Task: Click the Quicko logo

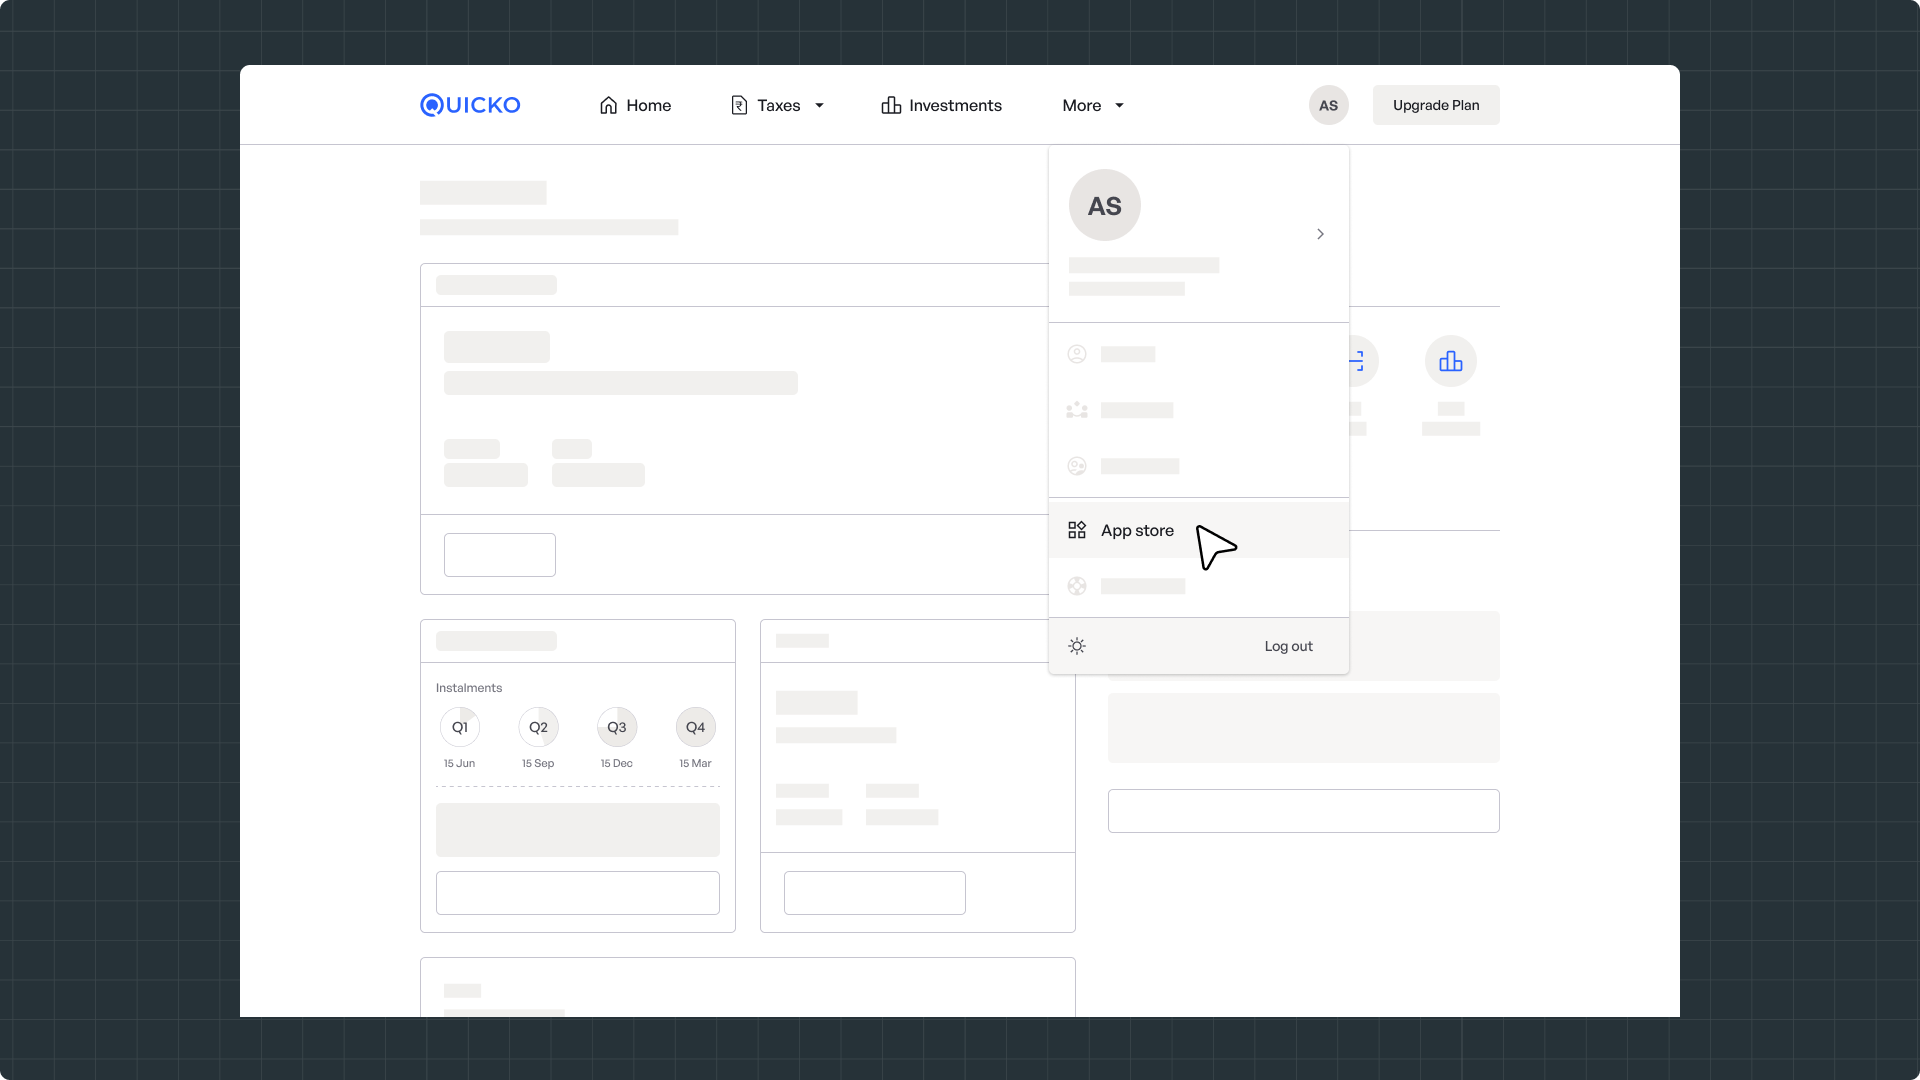Action: (x=470, y=105)
